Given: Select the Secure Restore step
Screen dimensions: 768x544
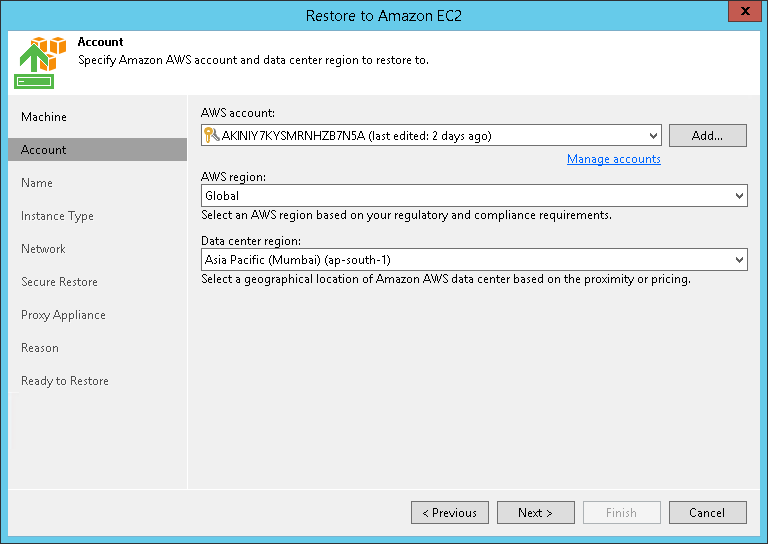Looking at the screenshot, I should 59,282.
